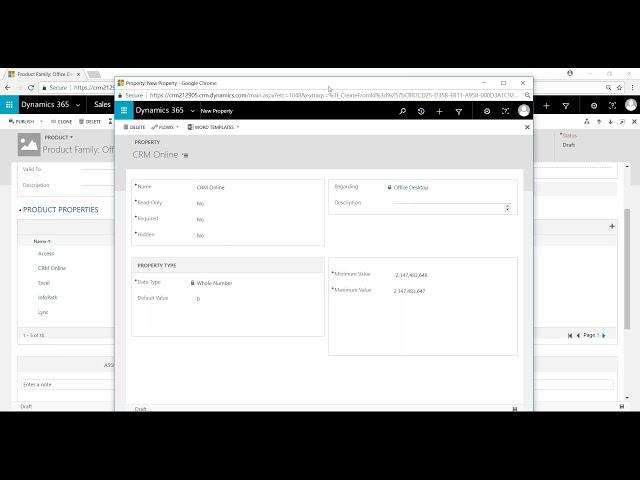
Task: Go to previous page of properties grid
Action: [x=578, y=336]
